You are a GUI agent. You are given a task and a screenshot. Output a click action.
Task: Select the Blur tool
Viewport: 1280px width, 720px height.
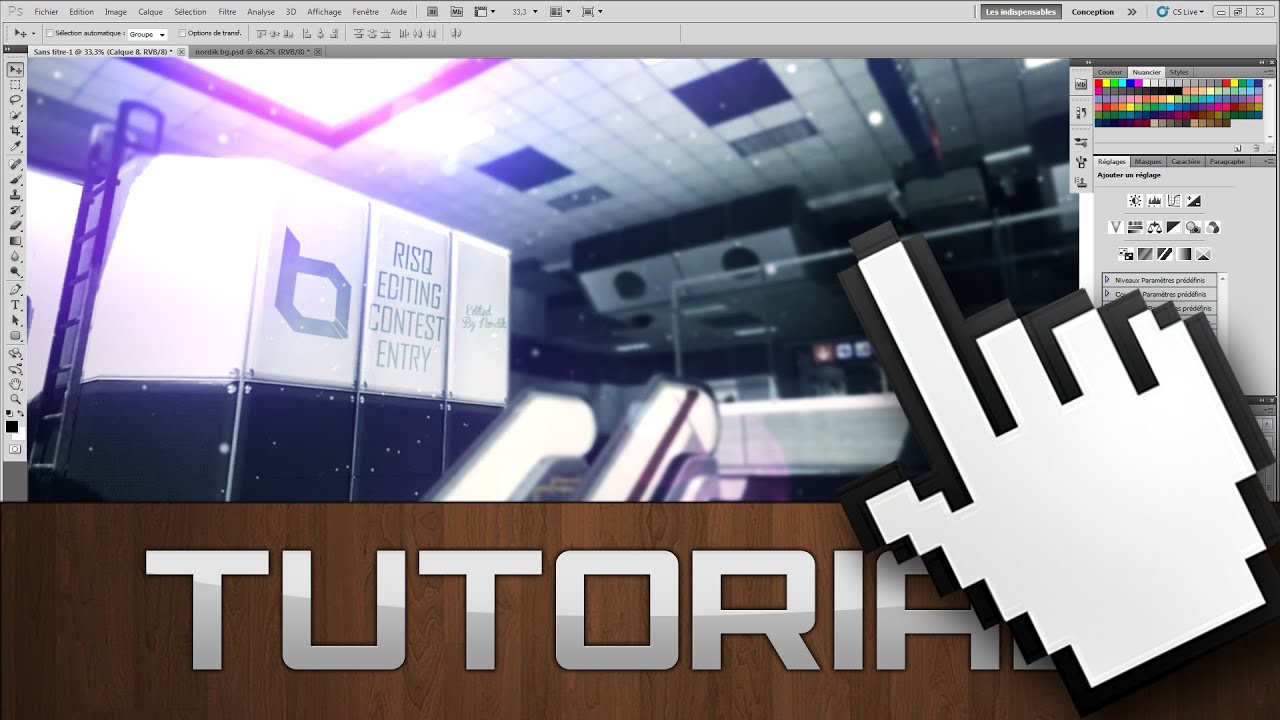(16, 256)
